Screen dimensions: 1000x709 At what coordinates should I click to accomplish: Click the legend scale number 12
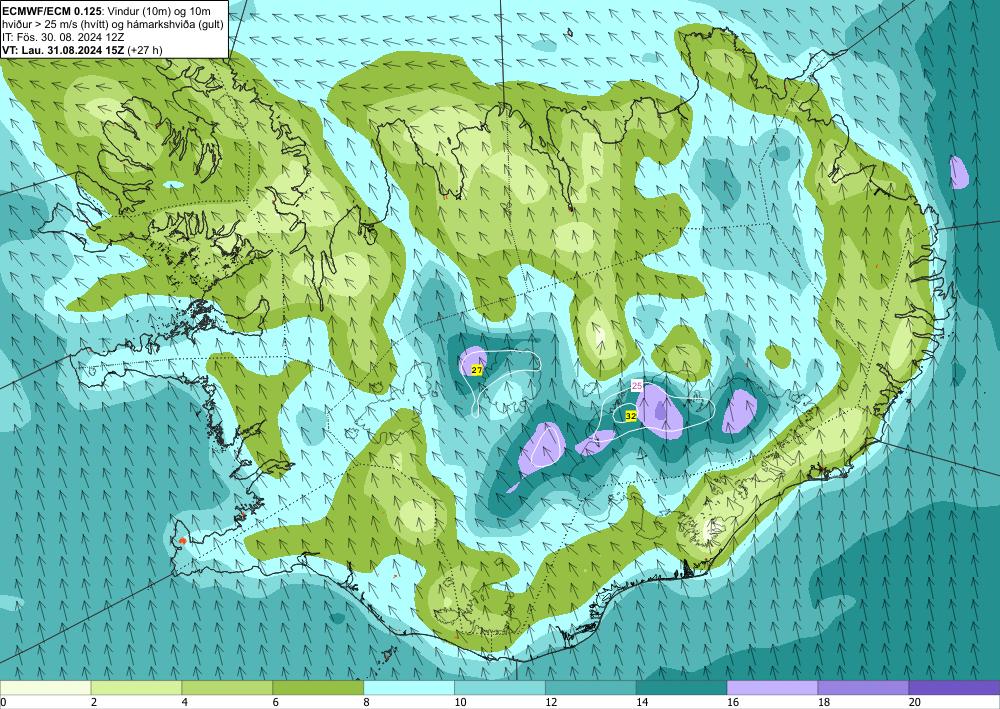pyautogui.click(x=551, y=702)
